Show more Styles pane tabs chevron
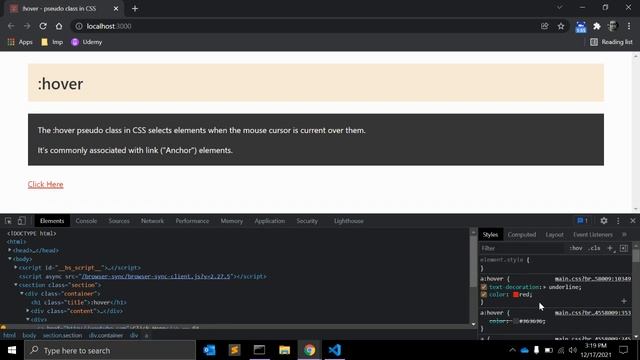Image resolution: width=640 pixels, height=360 pixels. [624, 234]
